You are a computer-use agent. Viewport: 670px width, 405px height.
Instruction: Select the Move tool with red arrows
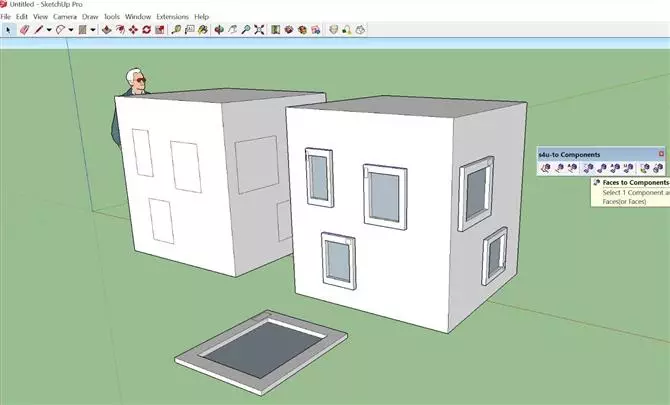[x=133, y=30]
